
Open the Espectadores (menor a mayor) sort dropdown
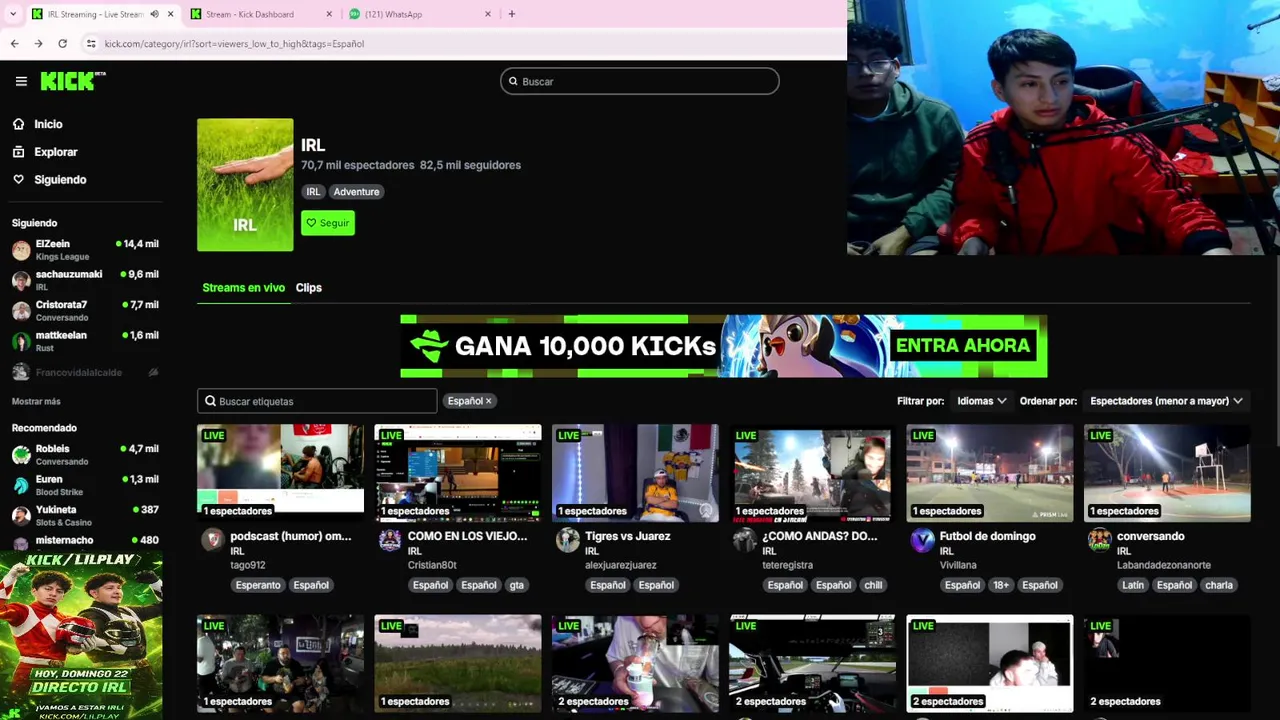coord(1166,401)
